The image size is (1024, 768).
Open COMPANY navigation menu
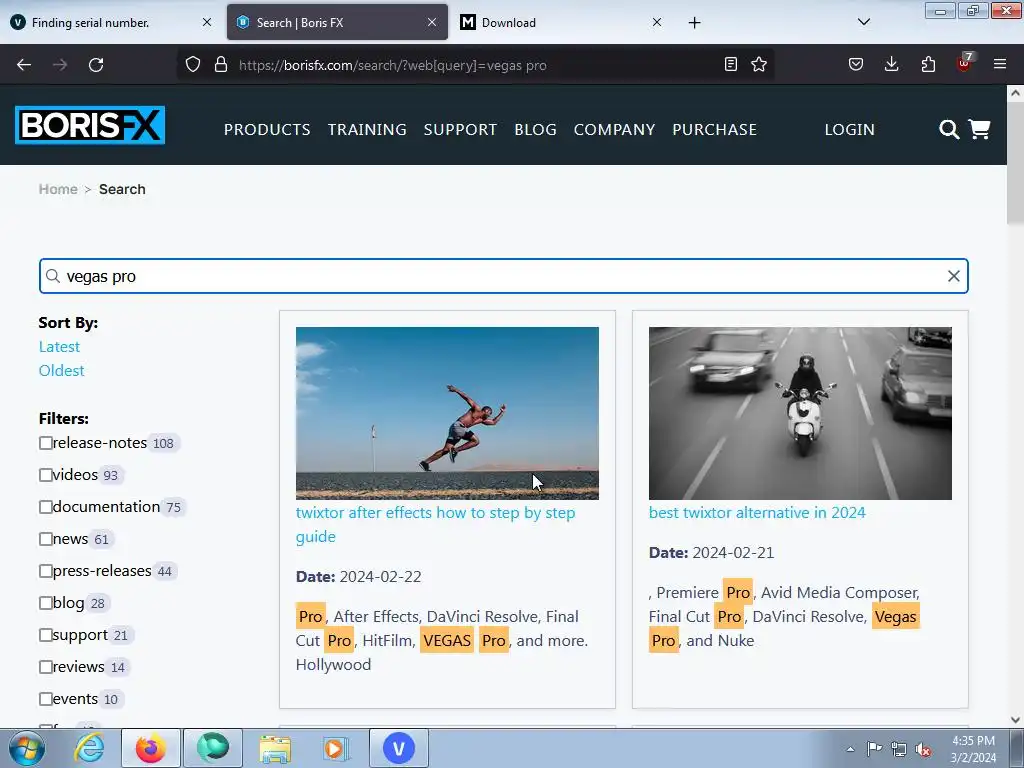[615, 129]
